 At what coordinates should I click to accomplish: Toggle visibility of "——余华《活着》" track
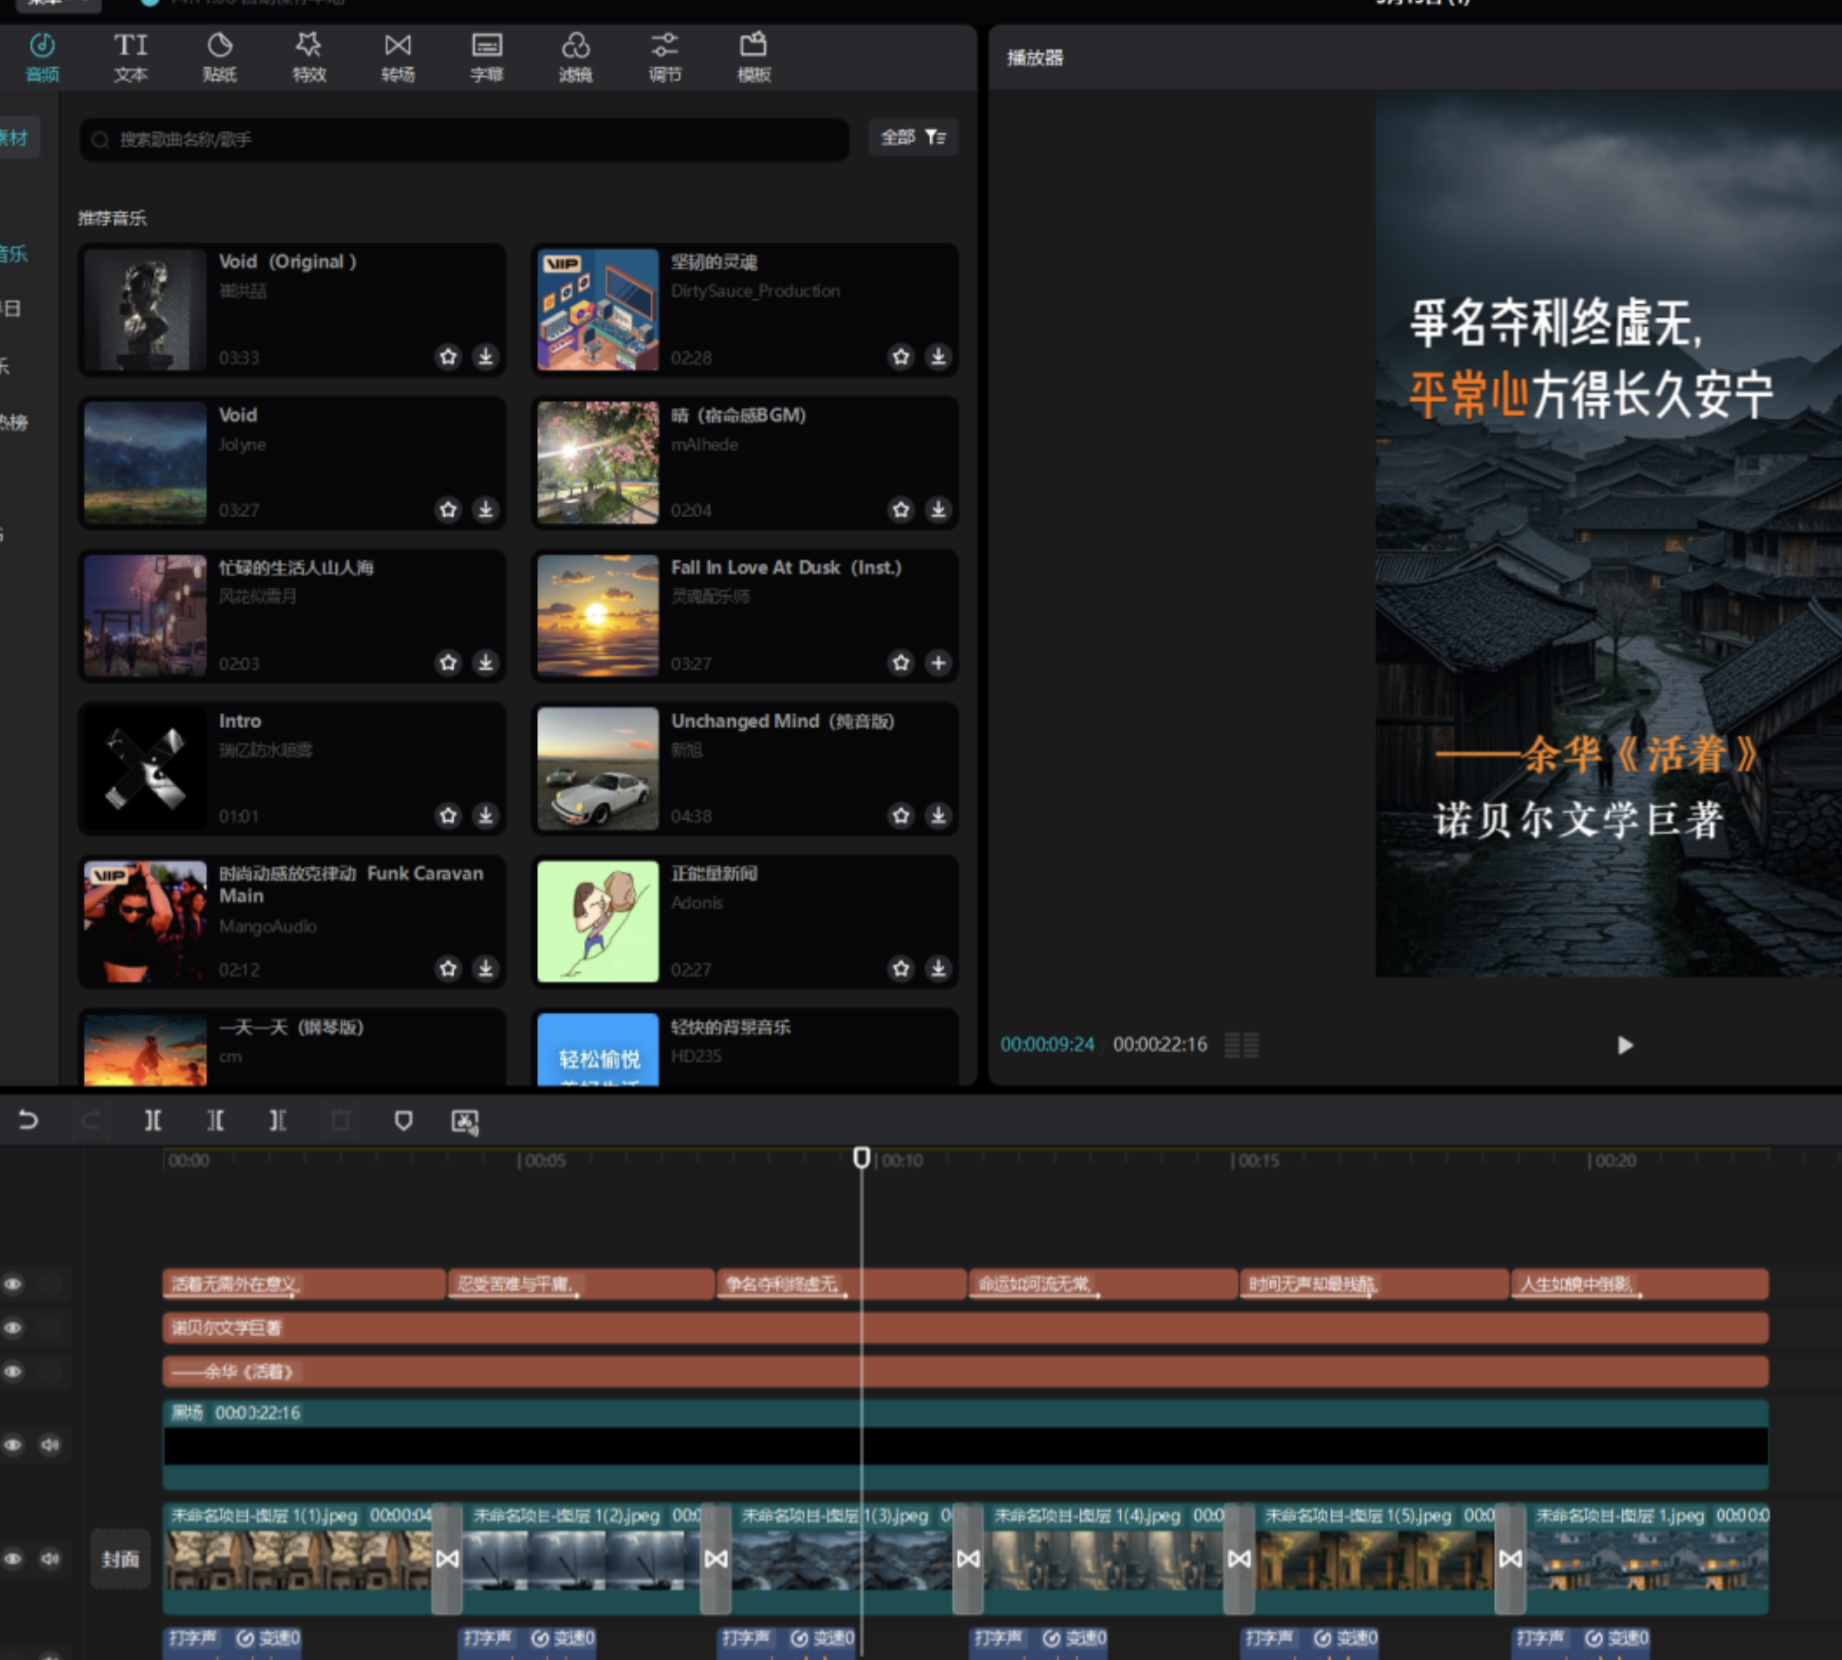[x=13, y=1371]
